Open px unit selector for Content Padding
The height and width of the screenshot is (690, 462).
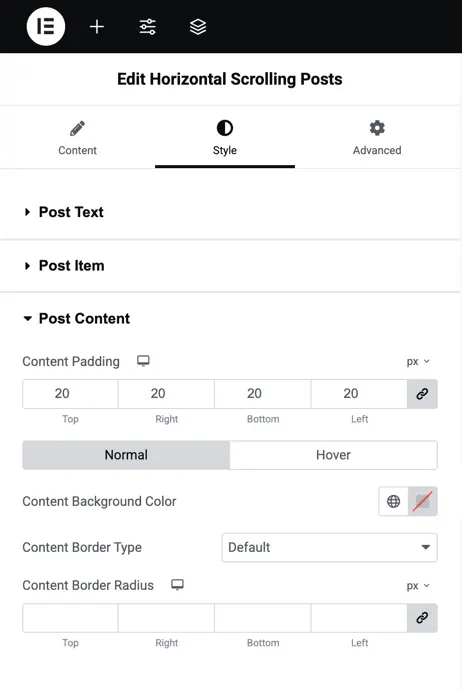pyautogui.click(x=418, y=362)
